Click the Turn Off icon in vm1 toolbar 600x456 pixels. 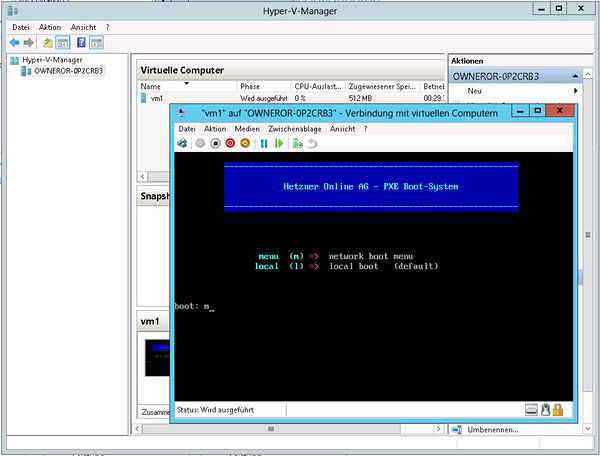click(215, 143)
